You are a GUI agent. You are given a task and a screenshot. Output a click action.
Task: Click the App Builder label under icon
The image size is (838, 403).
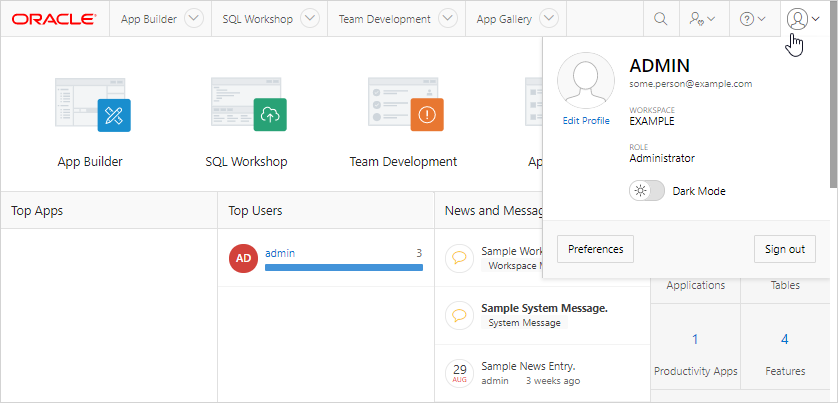click(90, 161)
